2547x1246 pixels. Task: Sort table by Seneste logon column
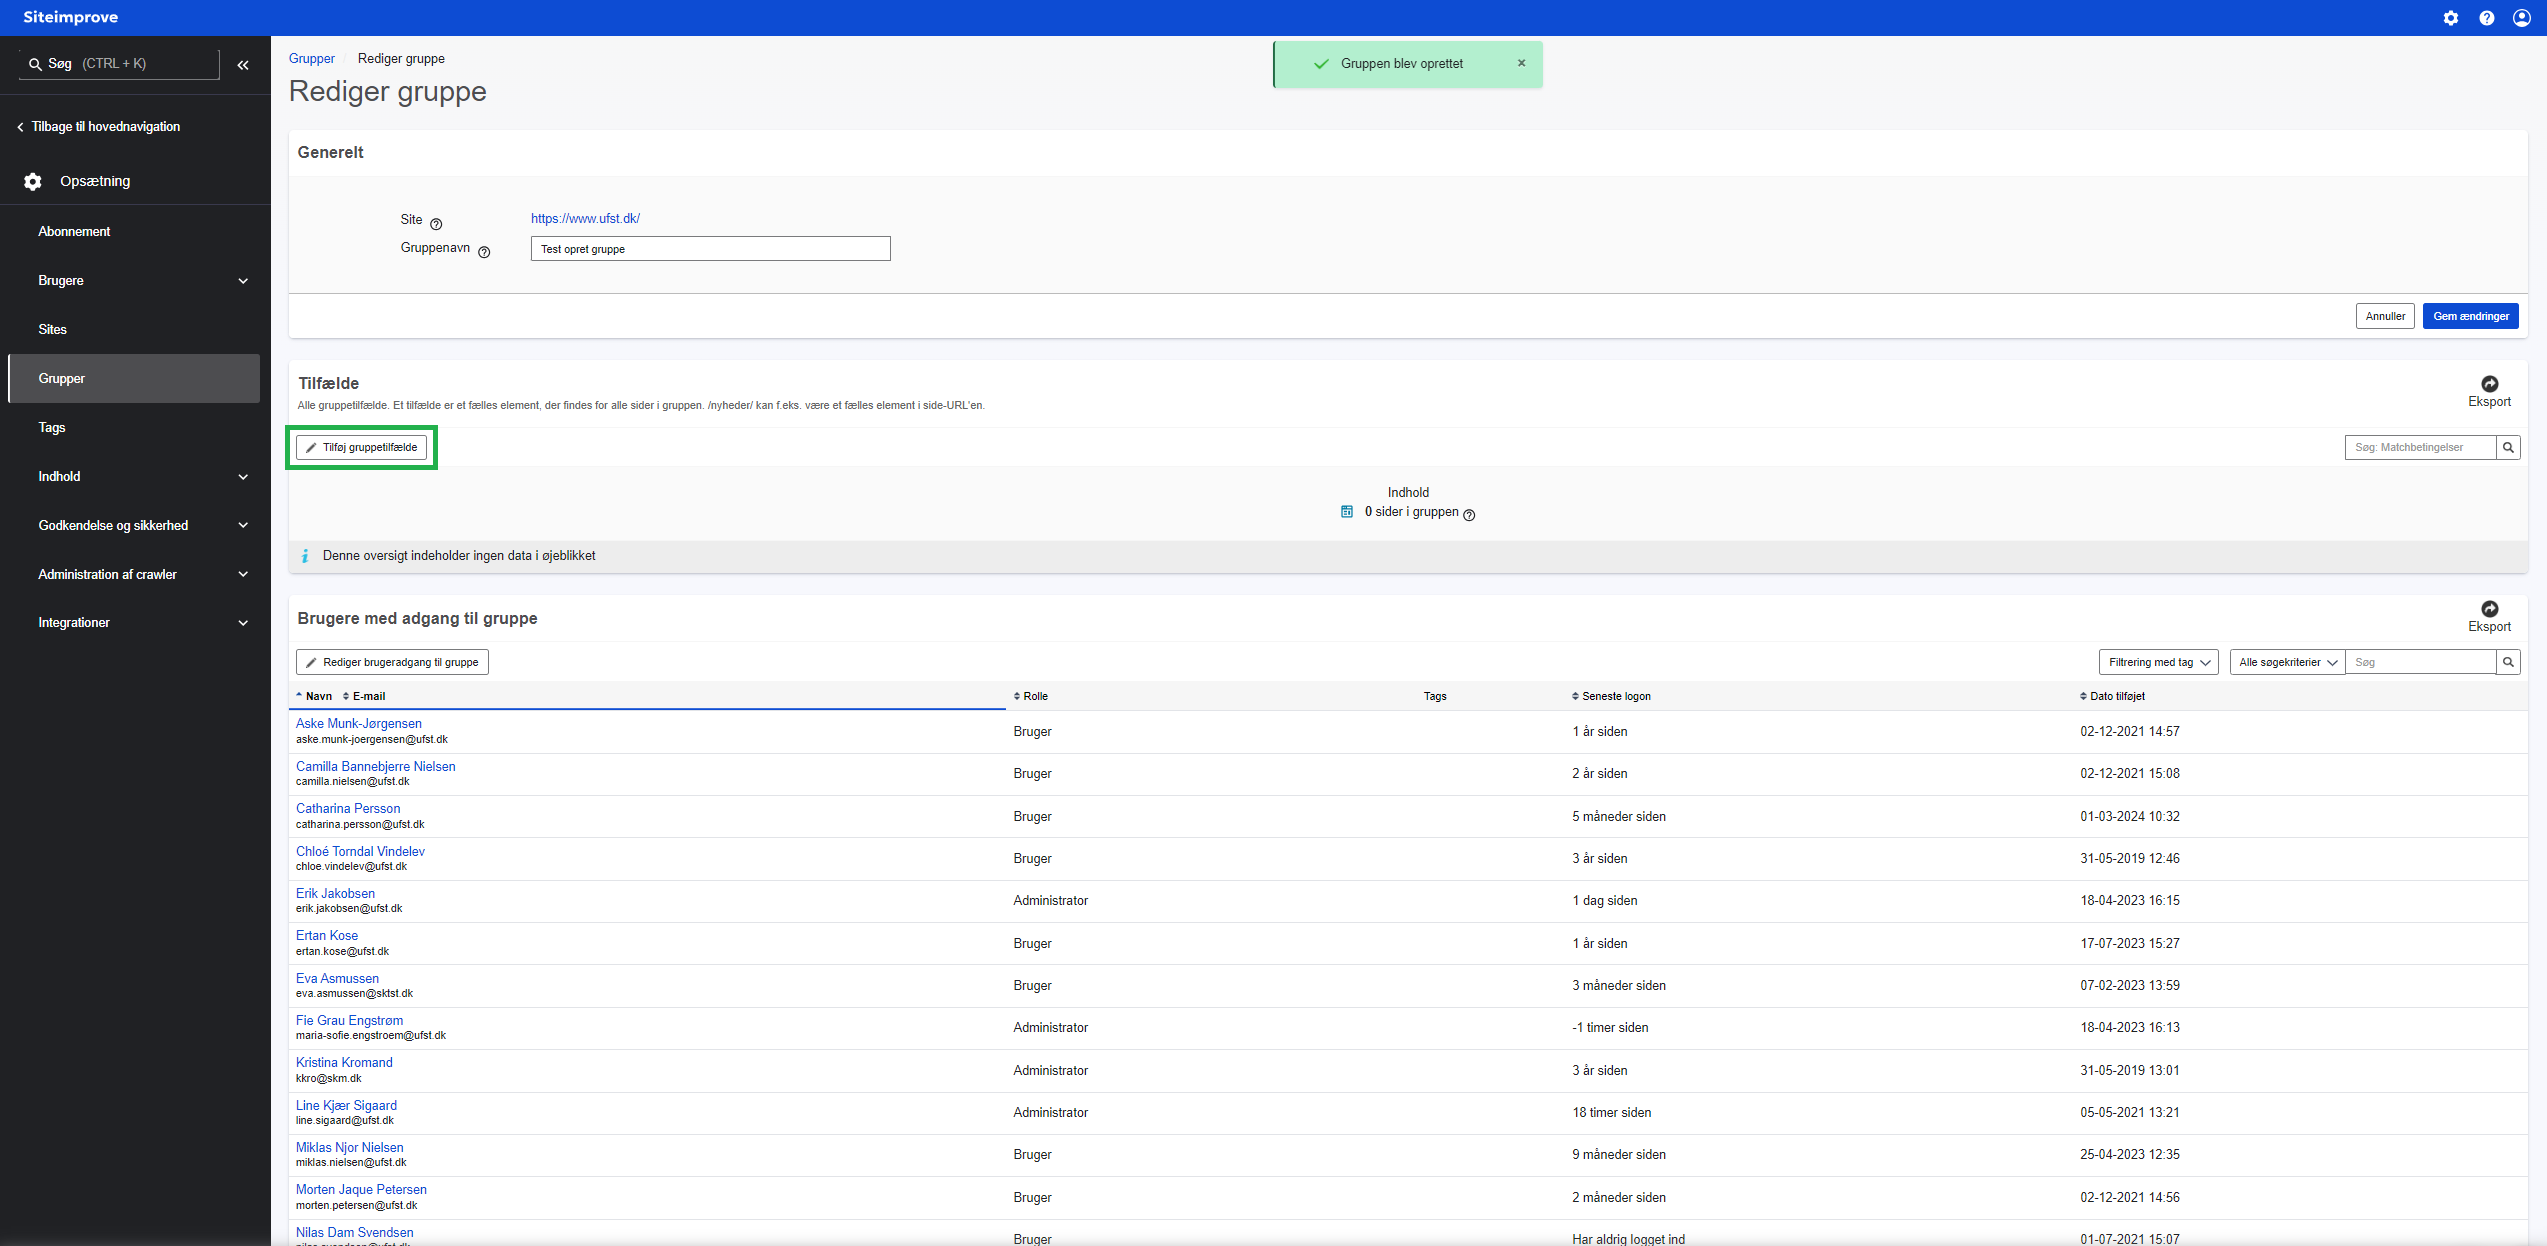tap(1615, 696)
